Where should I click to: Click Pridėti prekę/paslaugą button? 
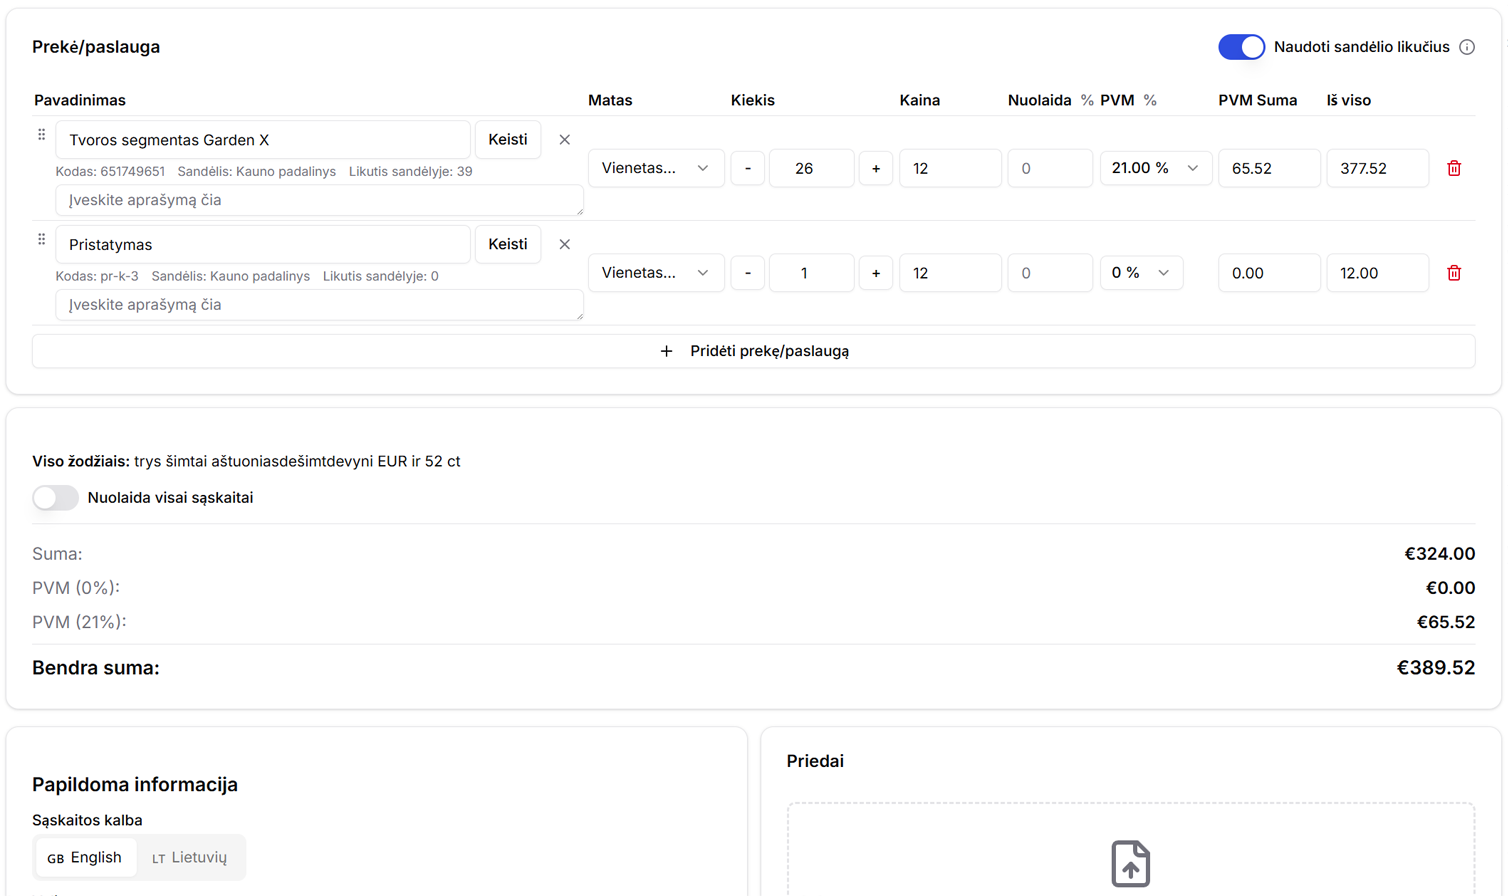click(754, 351)
